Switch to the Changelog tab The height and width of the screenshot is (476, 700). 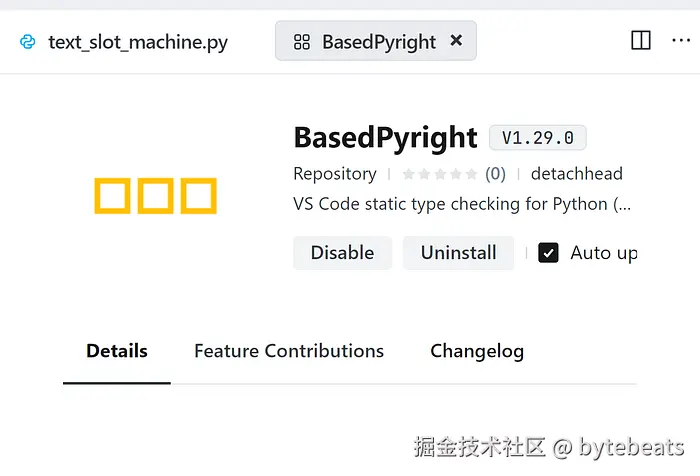(x=477, y=351)
